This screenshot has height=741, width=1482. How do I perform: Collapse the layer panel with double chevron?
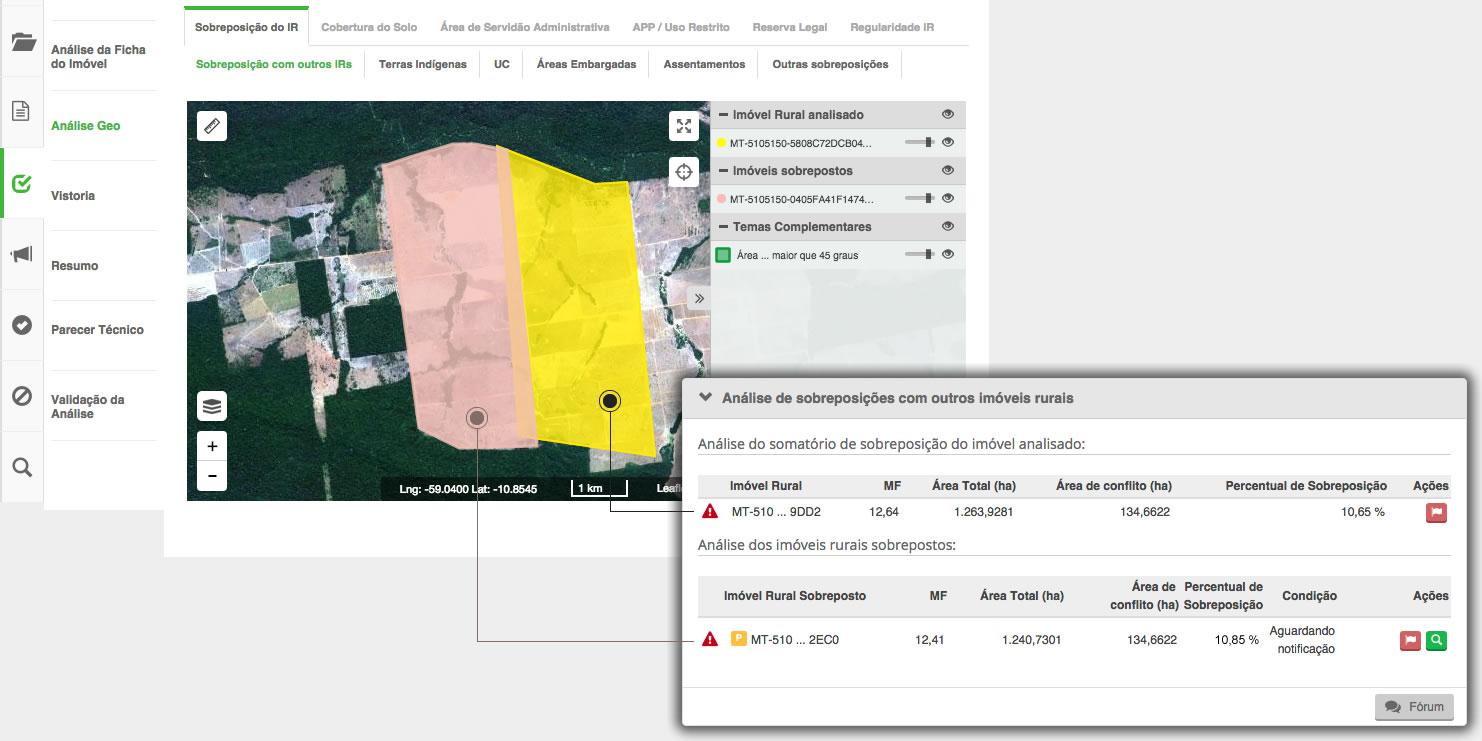699,298
